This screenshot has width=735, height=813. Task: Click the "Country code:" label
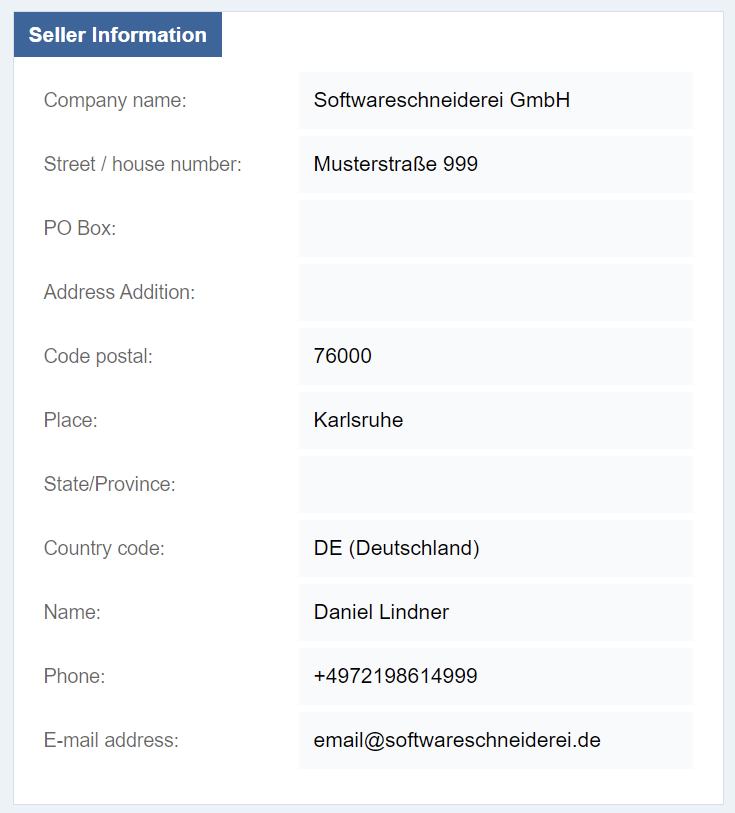tap(104, 548)
